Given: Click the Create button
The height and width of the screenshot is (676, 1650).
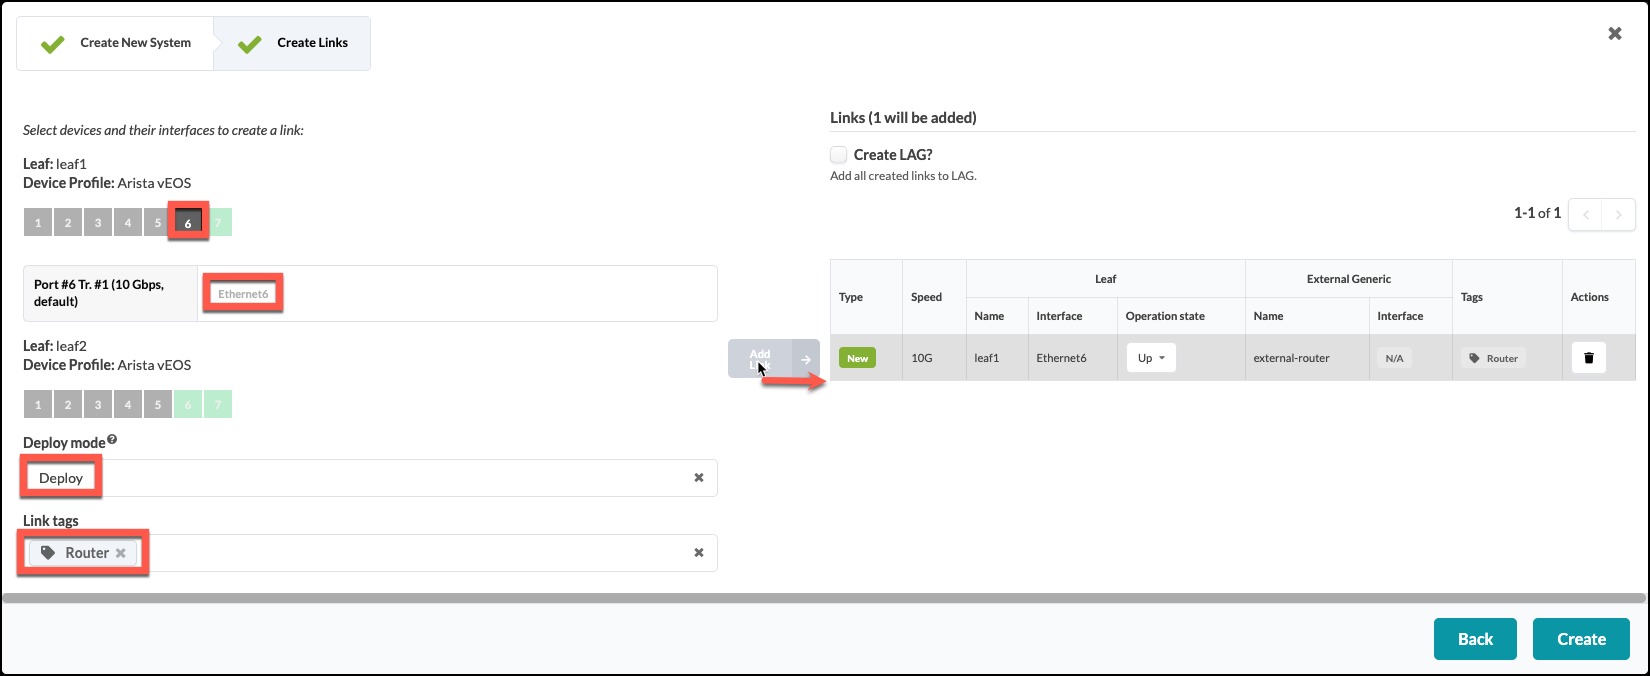Looking at the screenshot, I should [x=1580, y=639].
